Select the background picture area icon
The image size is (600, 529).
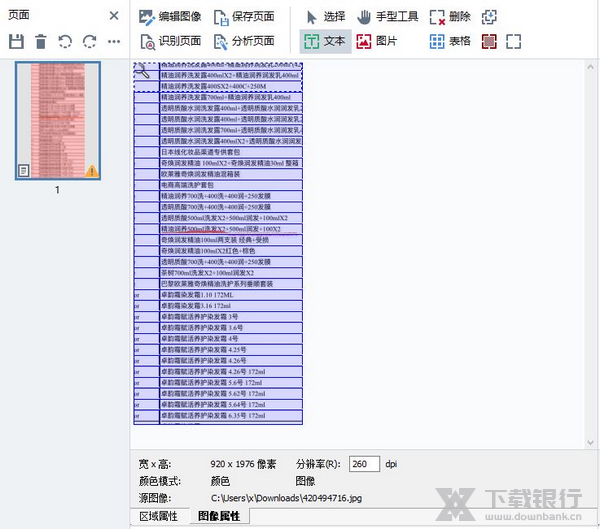click(489, 41)
